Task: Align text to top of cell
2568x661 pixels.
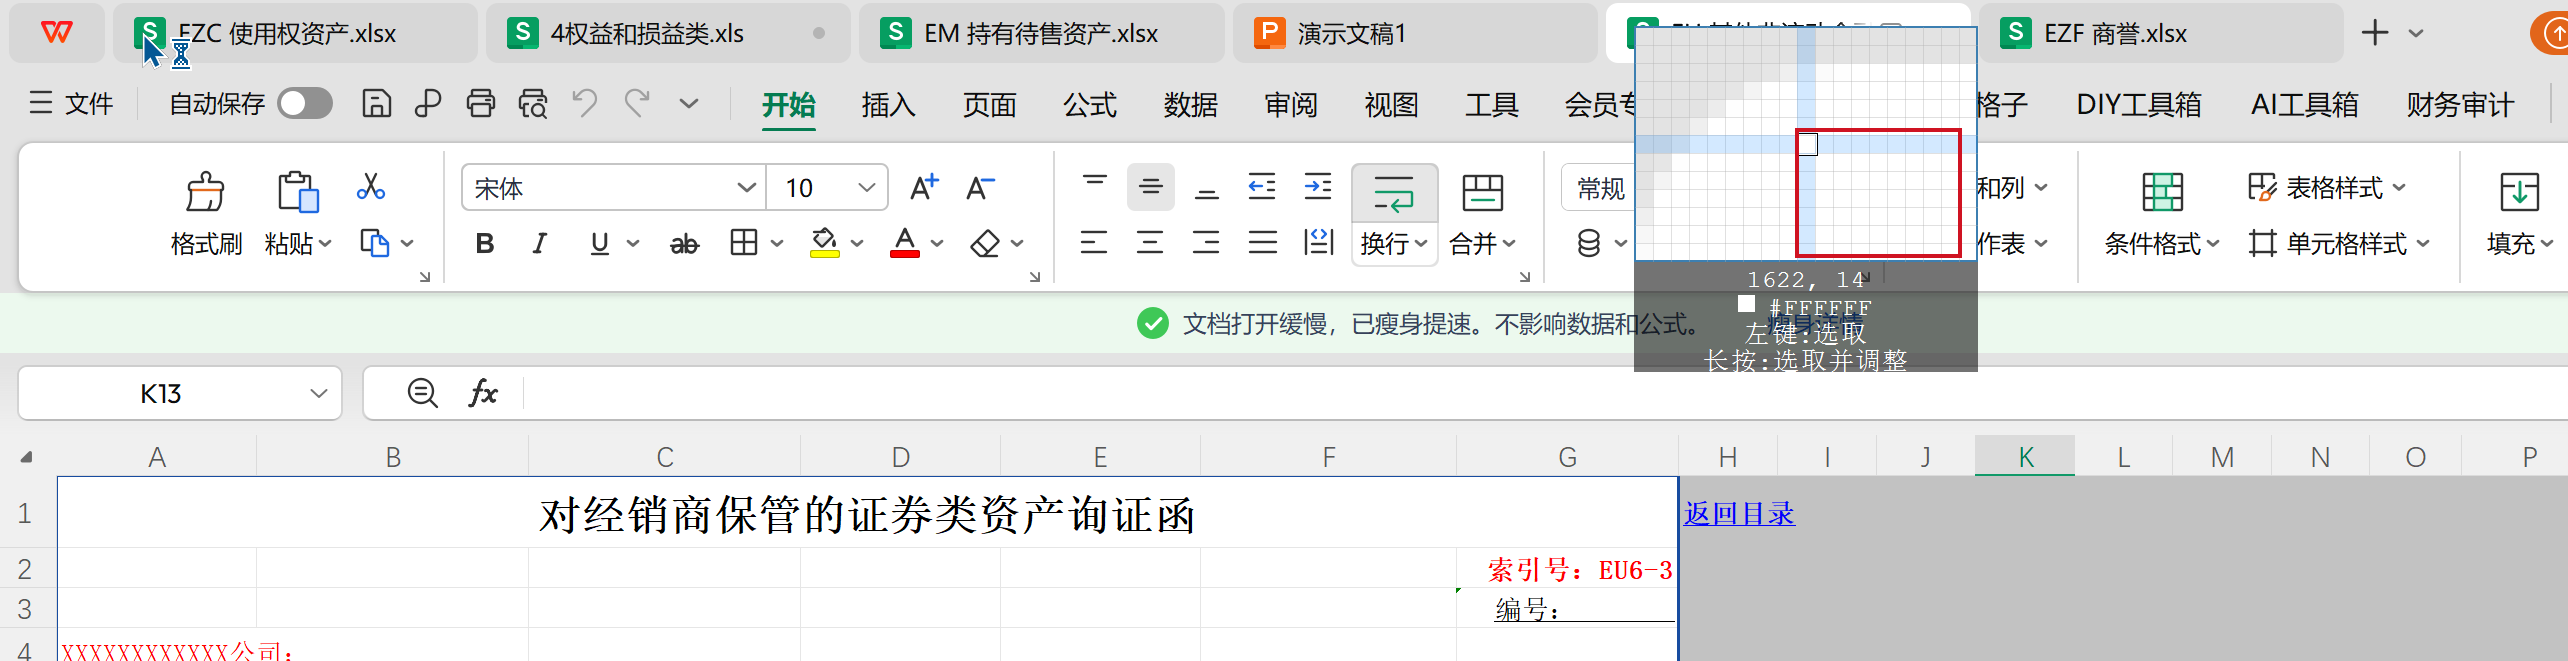Action: (x=1095, y=186)
